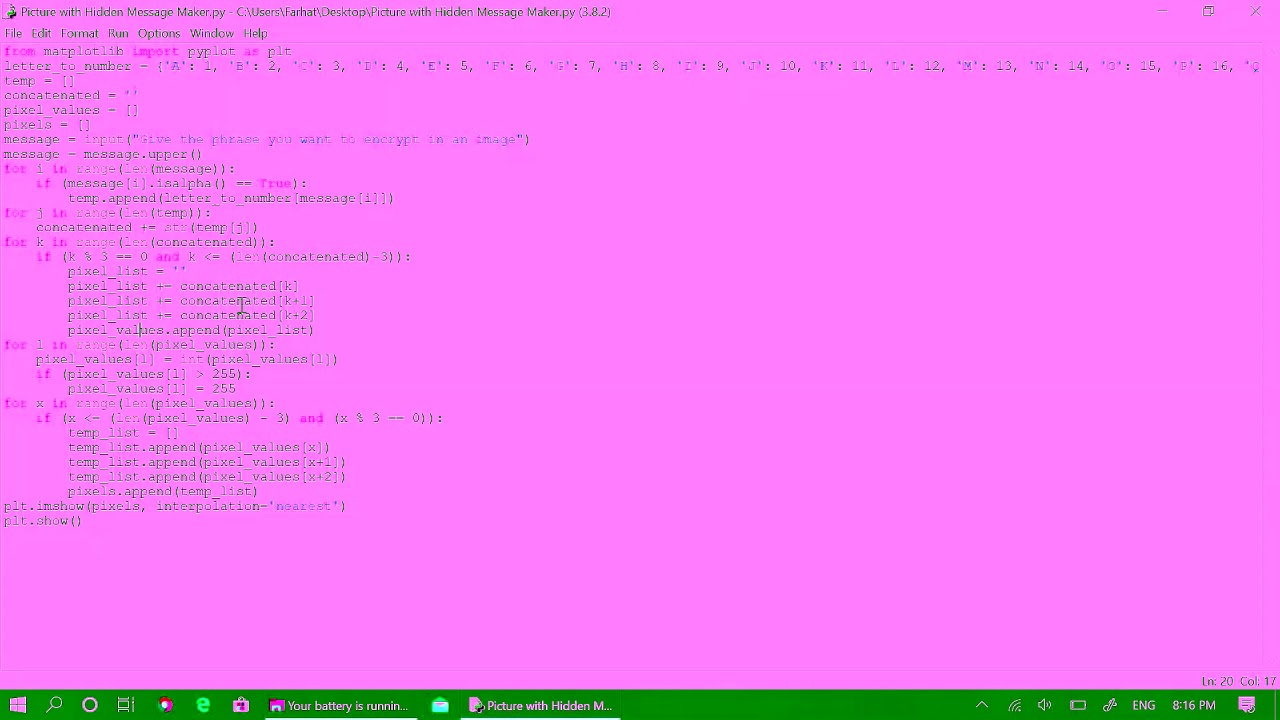Show hidden tray icons chevron
The image size is (1280, 720).
coord(982,705)
